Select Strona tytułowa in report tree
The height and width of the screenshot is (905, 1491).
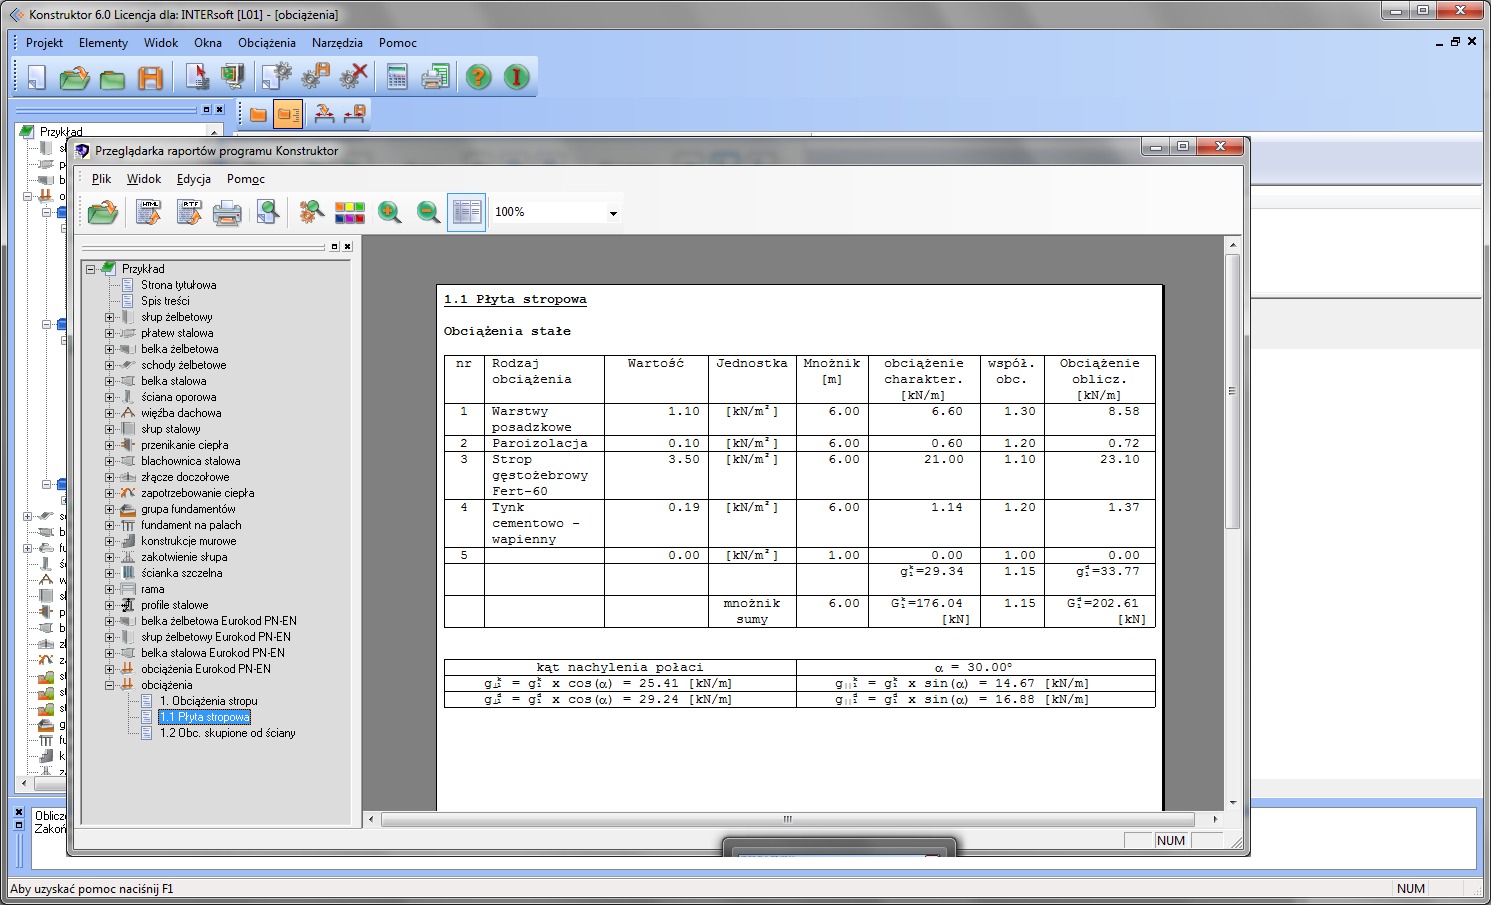178,285
